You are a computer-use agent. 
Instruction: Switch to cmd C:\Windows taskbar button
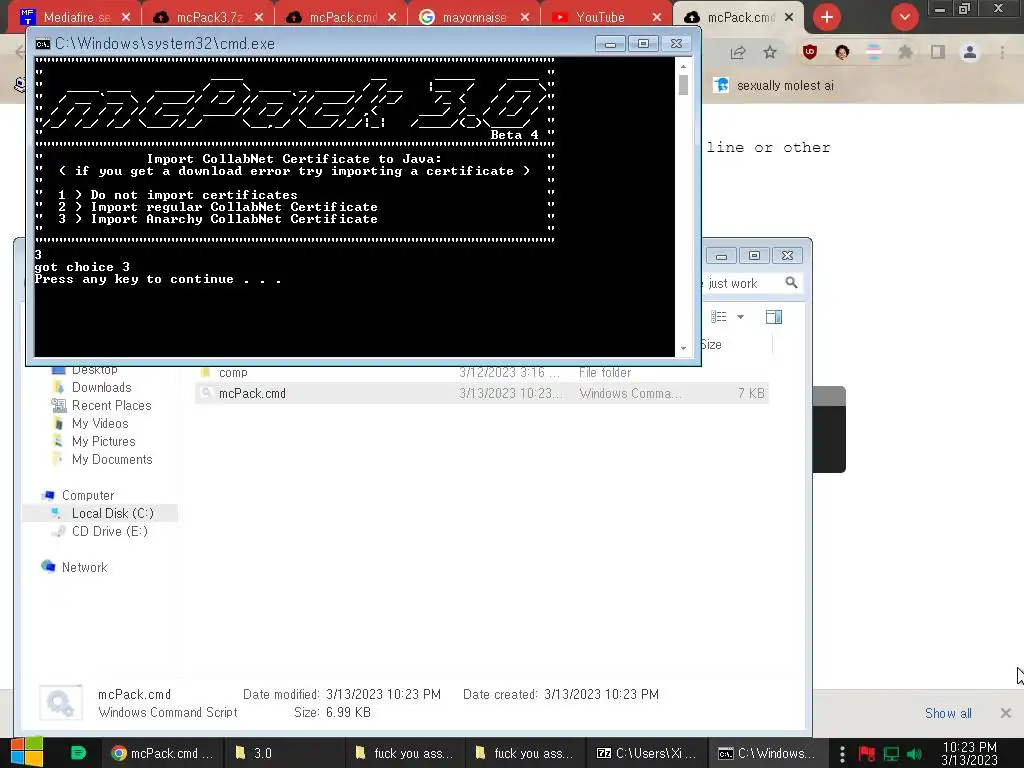pyautogui.click(x=766, y=753)
